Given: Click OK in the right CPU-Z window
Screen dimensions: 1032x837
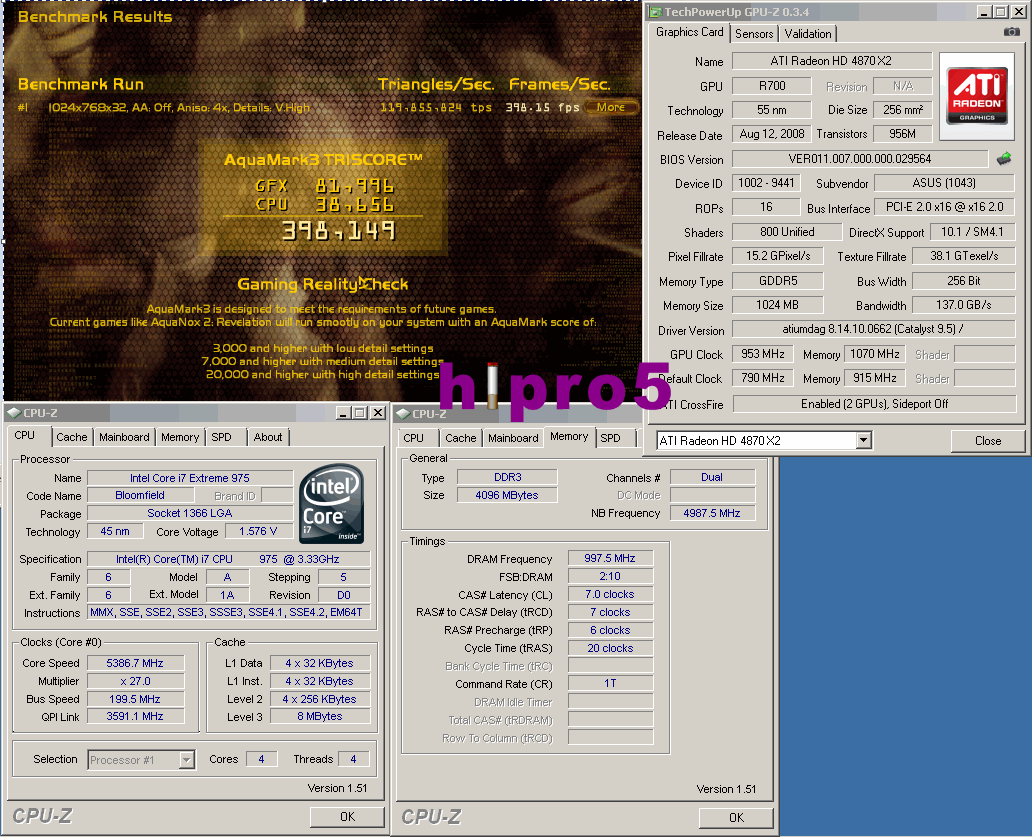Looking at the screenshot, I should [736, 817].
